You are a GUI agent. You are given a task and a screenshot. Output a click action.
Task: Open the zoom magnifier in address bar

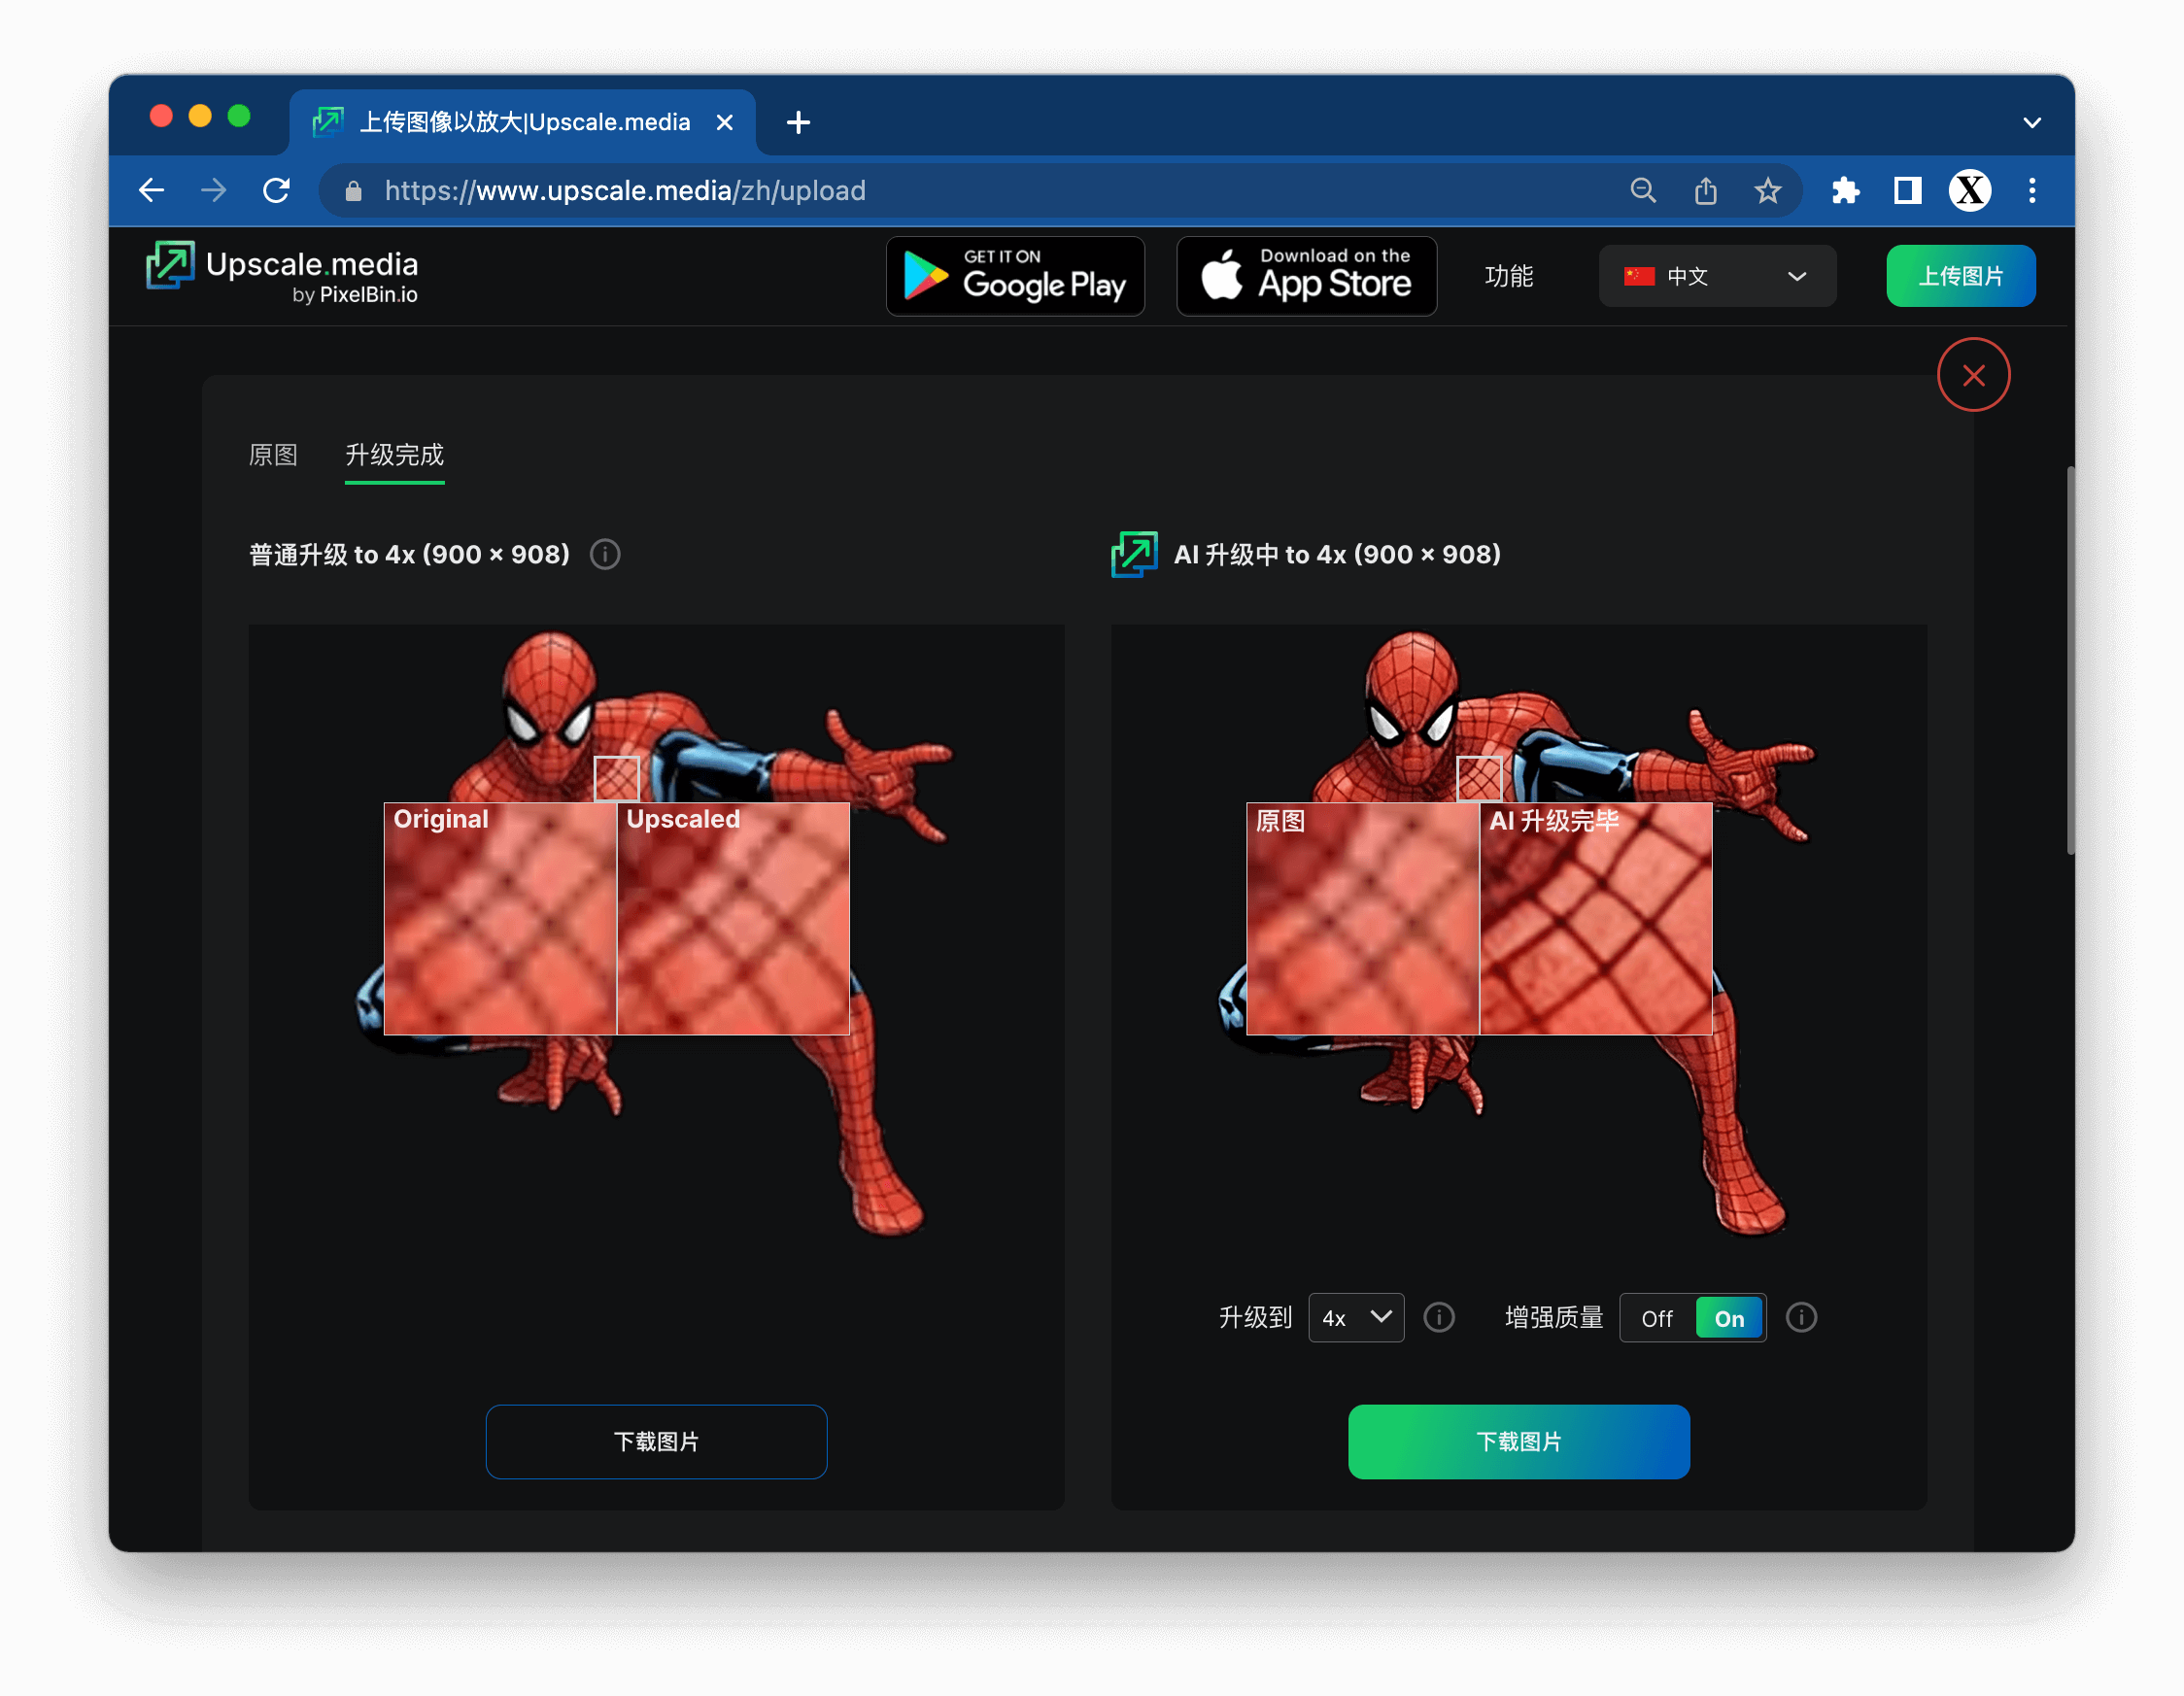[1643, 190]
